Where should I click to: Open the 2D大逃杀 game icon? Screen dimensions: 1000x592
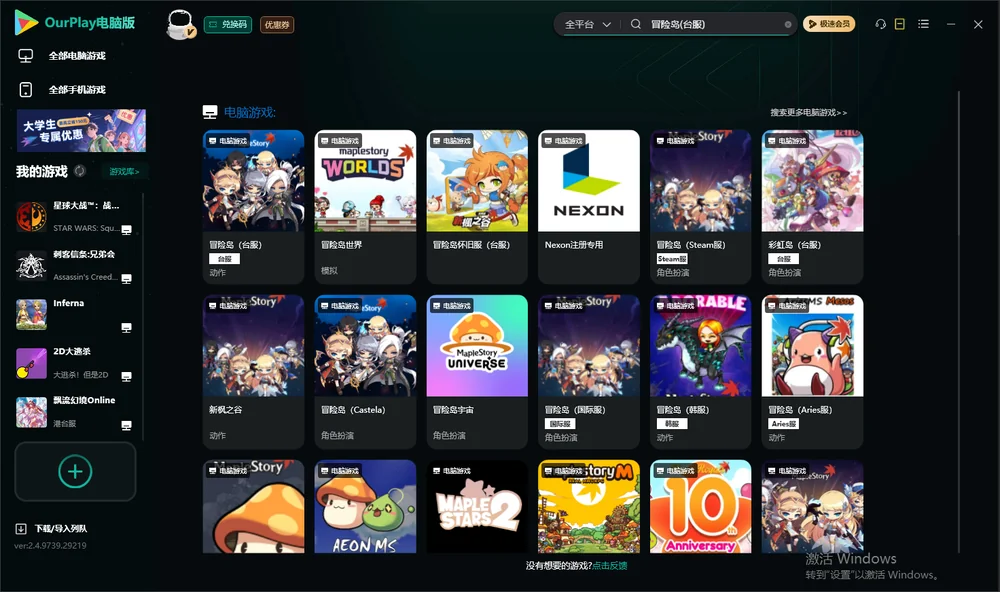[31, 363]
